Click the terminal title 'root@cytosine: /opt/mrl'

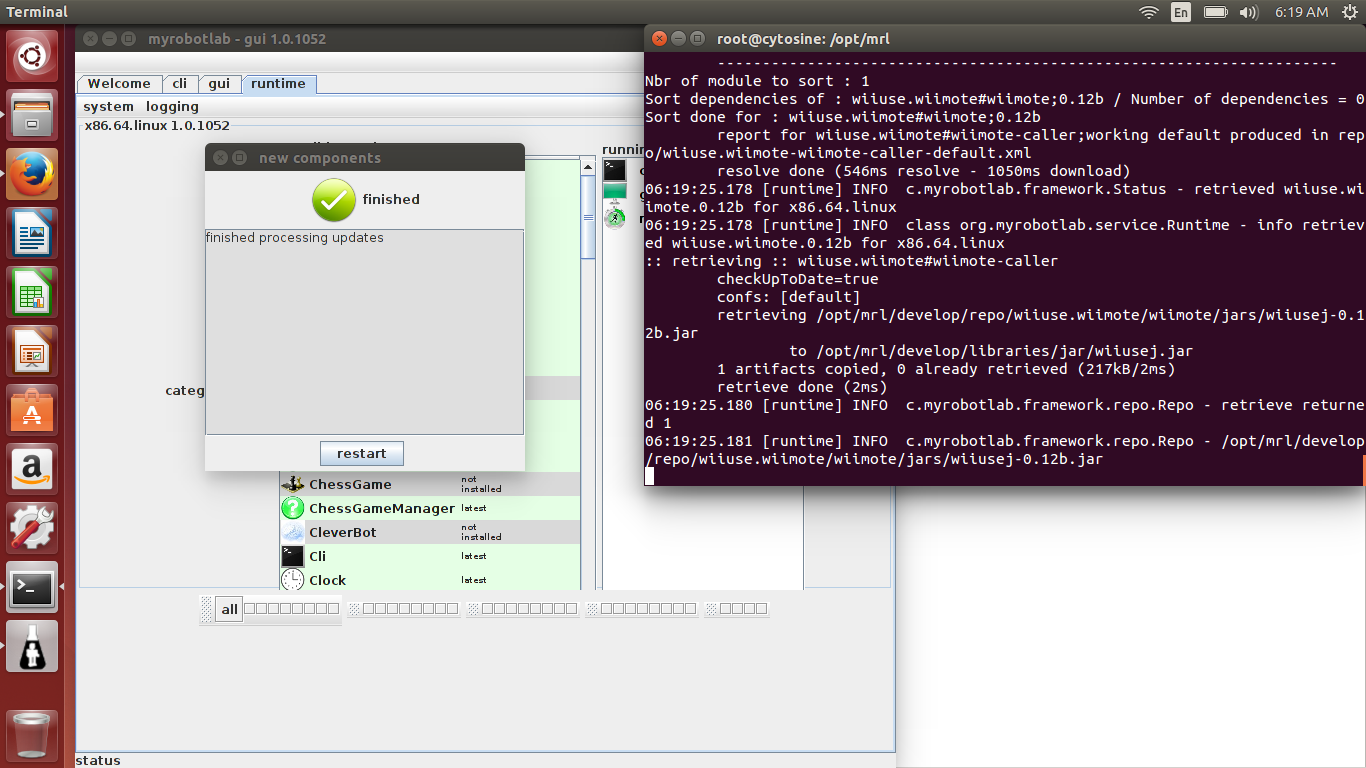click(x=803, y=39)
